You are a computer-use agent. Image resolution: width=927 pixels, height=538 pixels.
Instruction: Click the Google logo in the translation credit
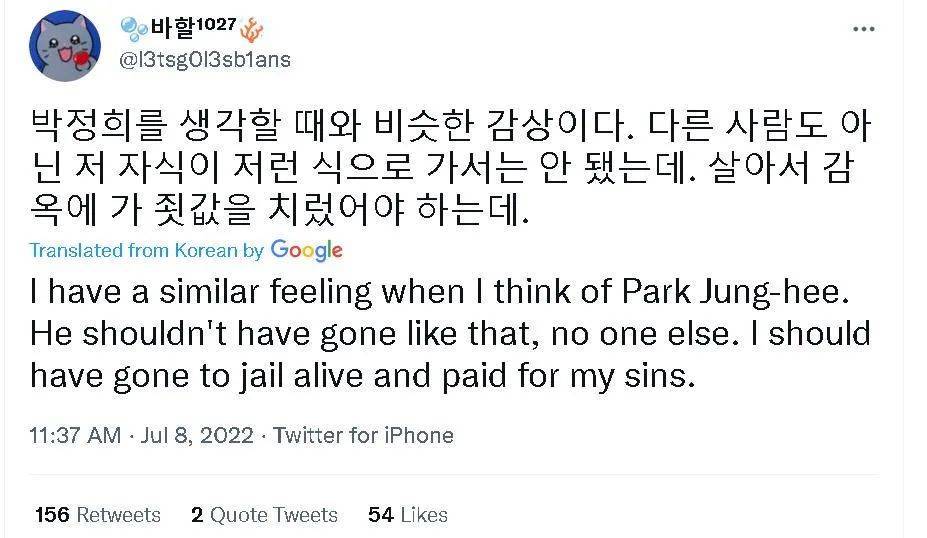[x=306, y=250]
